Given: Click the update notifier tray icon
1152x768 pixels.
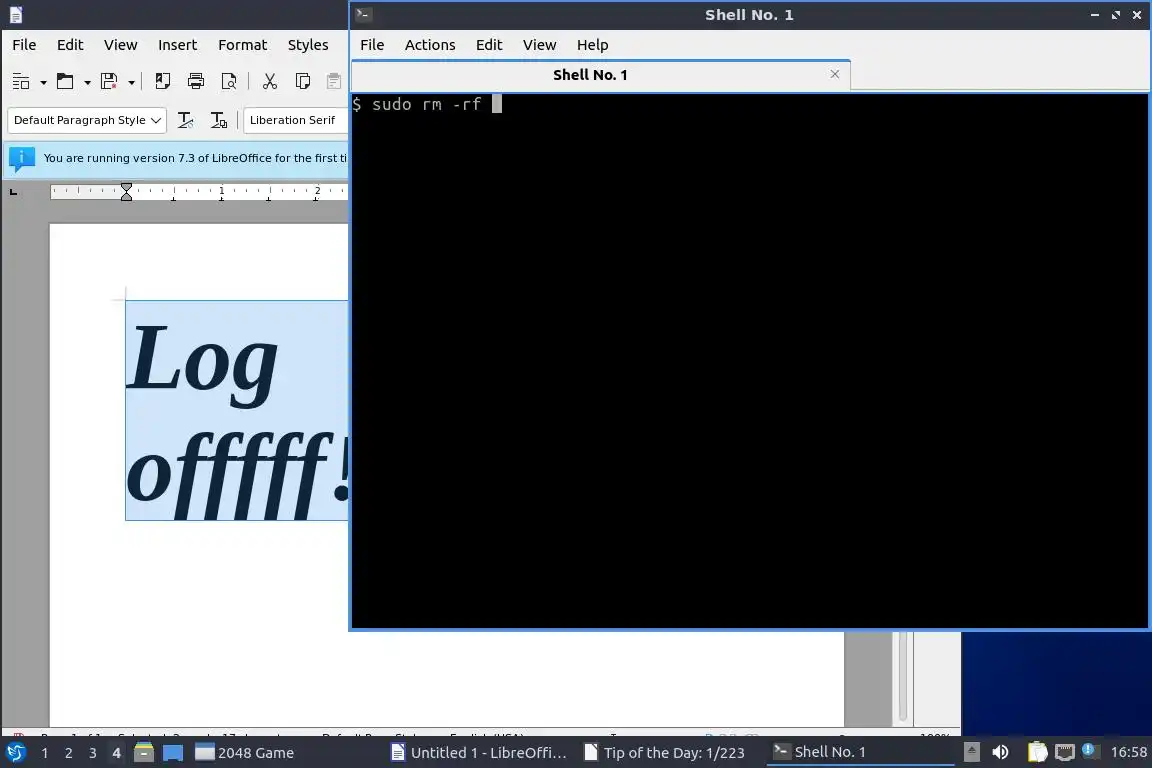Looking at the screenshot, I should (x=1090, y=751).
